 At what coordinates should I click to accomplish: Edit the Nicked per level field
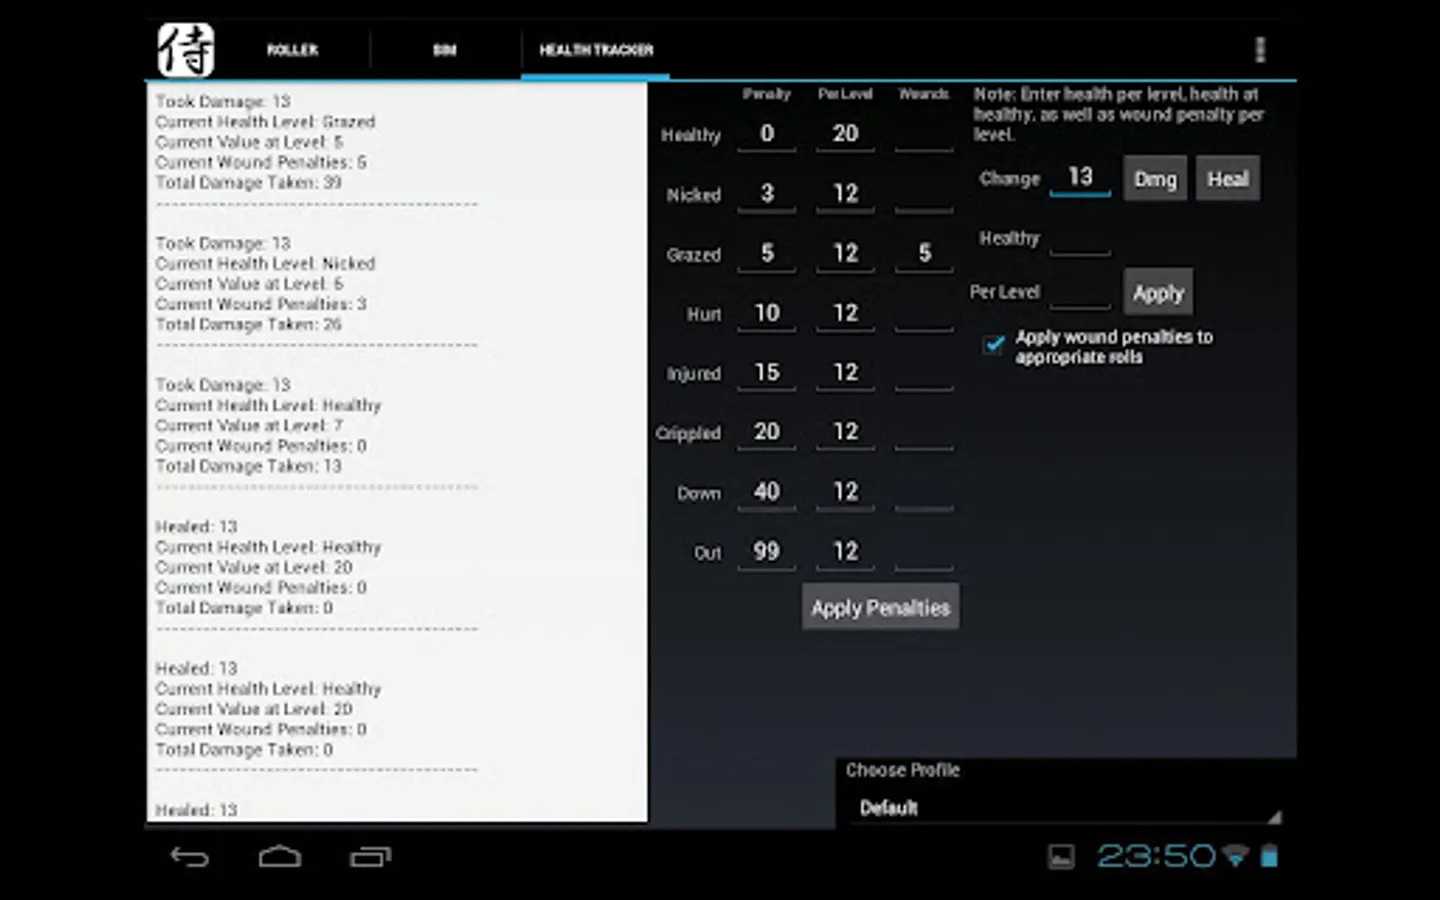coord(845,194)
